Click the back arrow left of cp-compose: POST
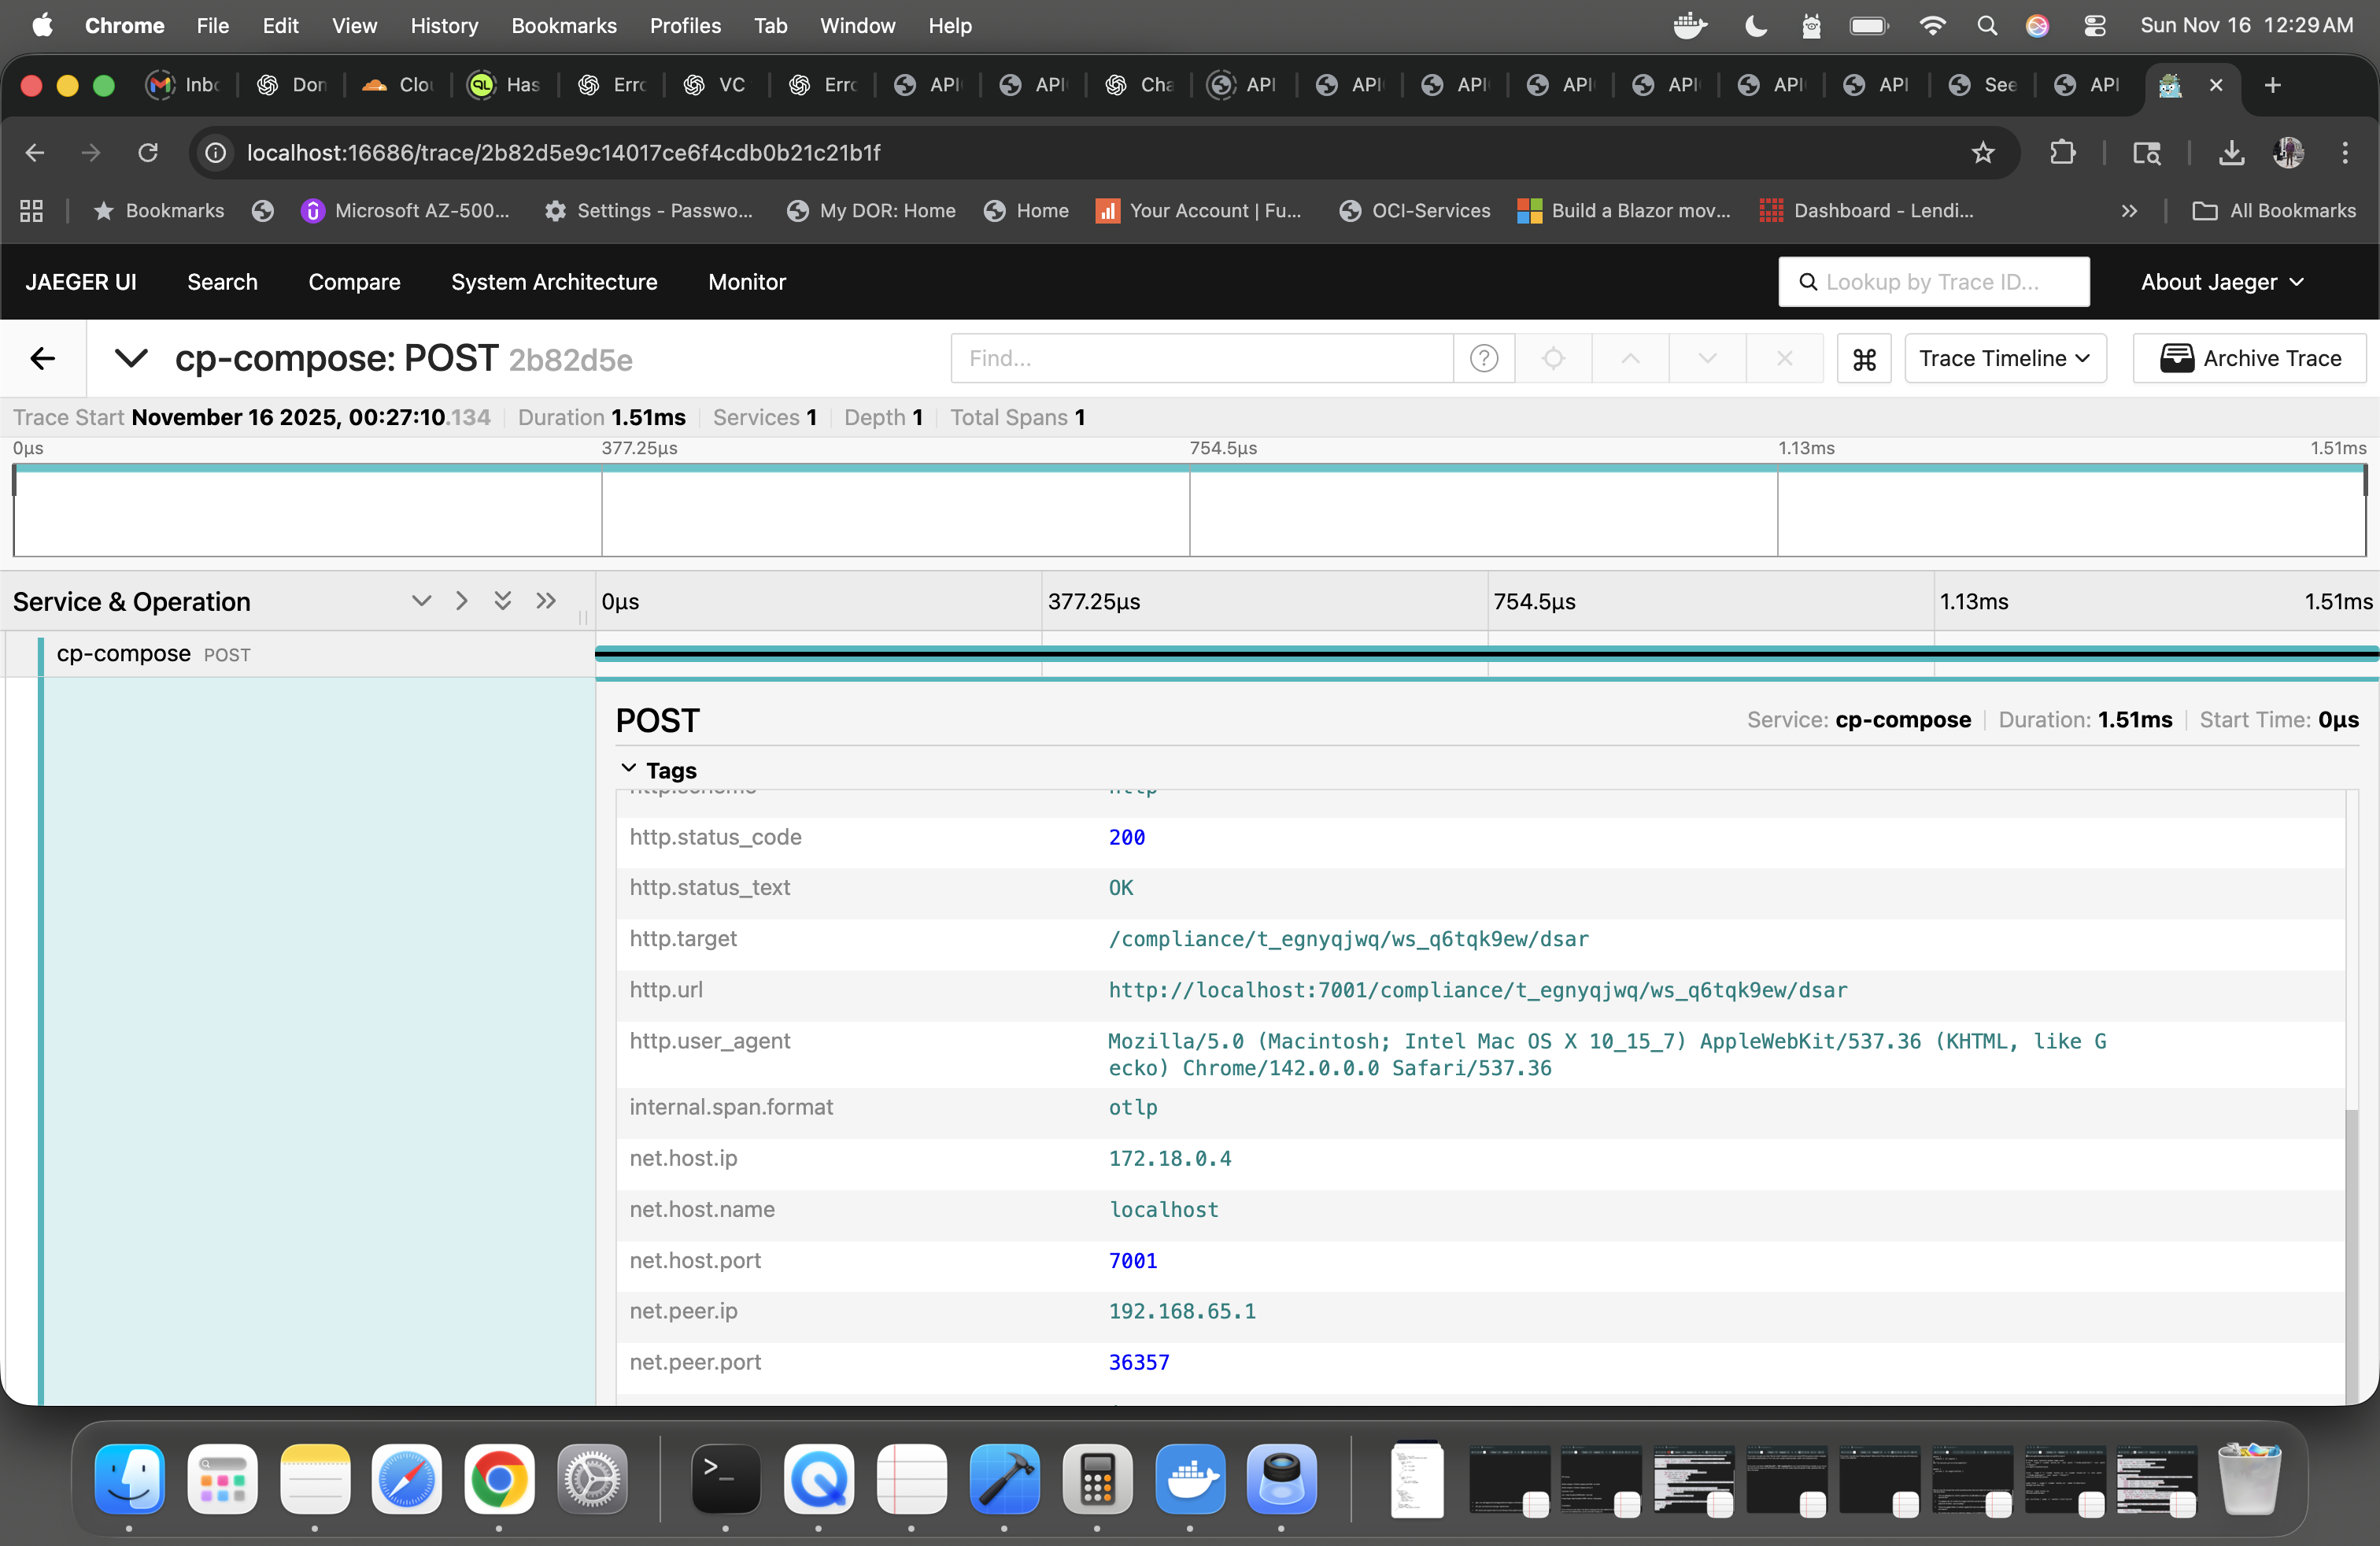This screenshot has width=2380, height=1546. [42, 358]
